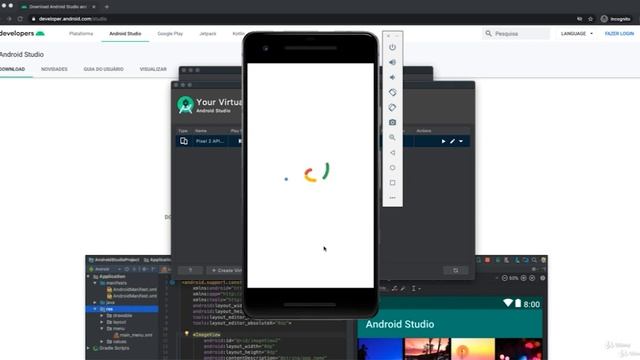
Task: Open emulator extended controls (three dots)
Action: [x=392, y=198]
